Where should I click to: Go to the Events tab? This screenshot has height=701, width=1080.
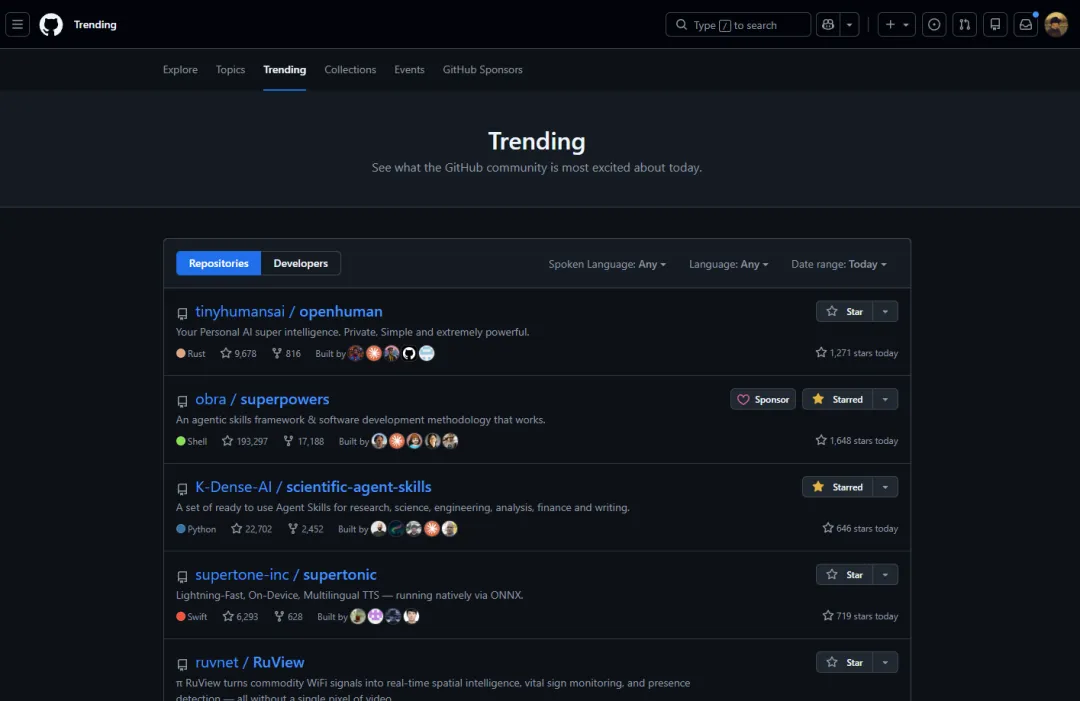[x=409, y=70]
